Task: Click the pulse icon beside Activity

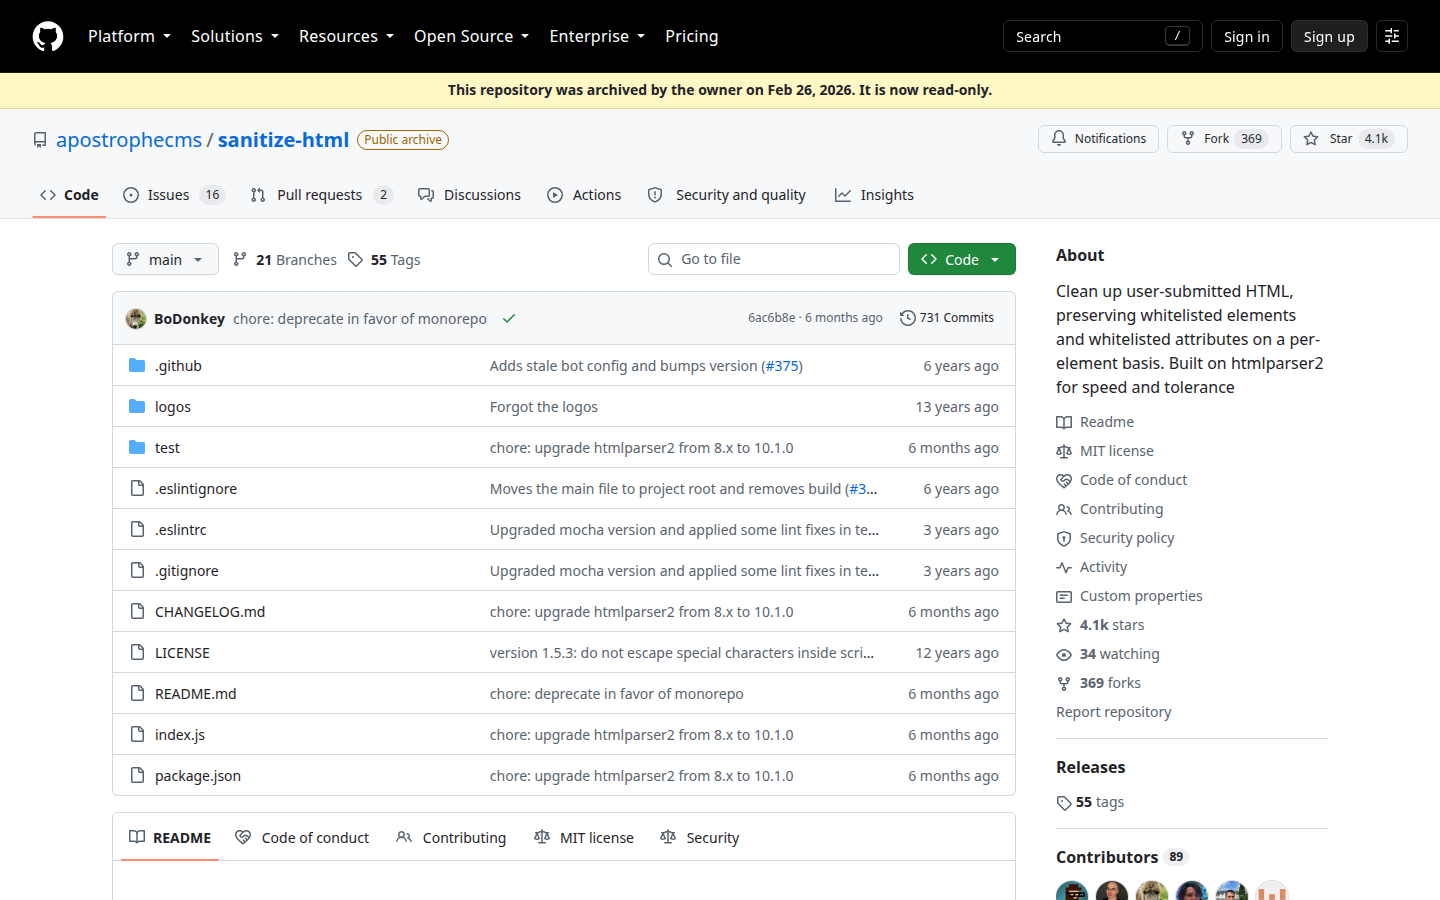Action: 1064,568
